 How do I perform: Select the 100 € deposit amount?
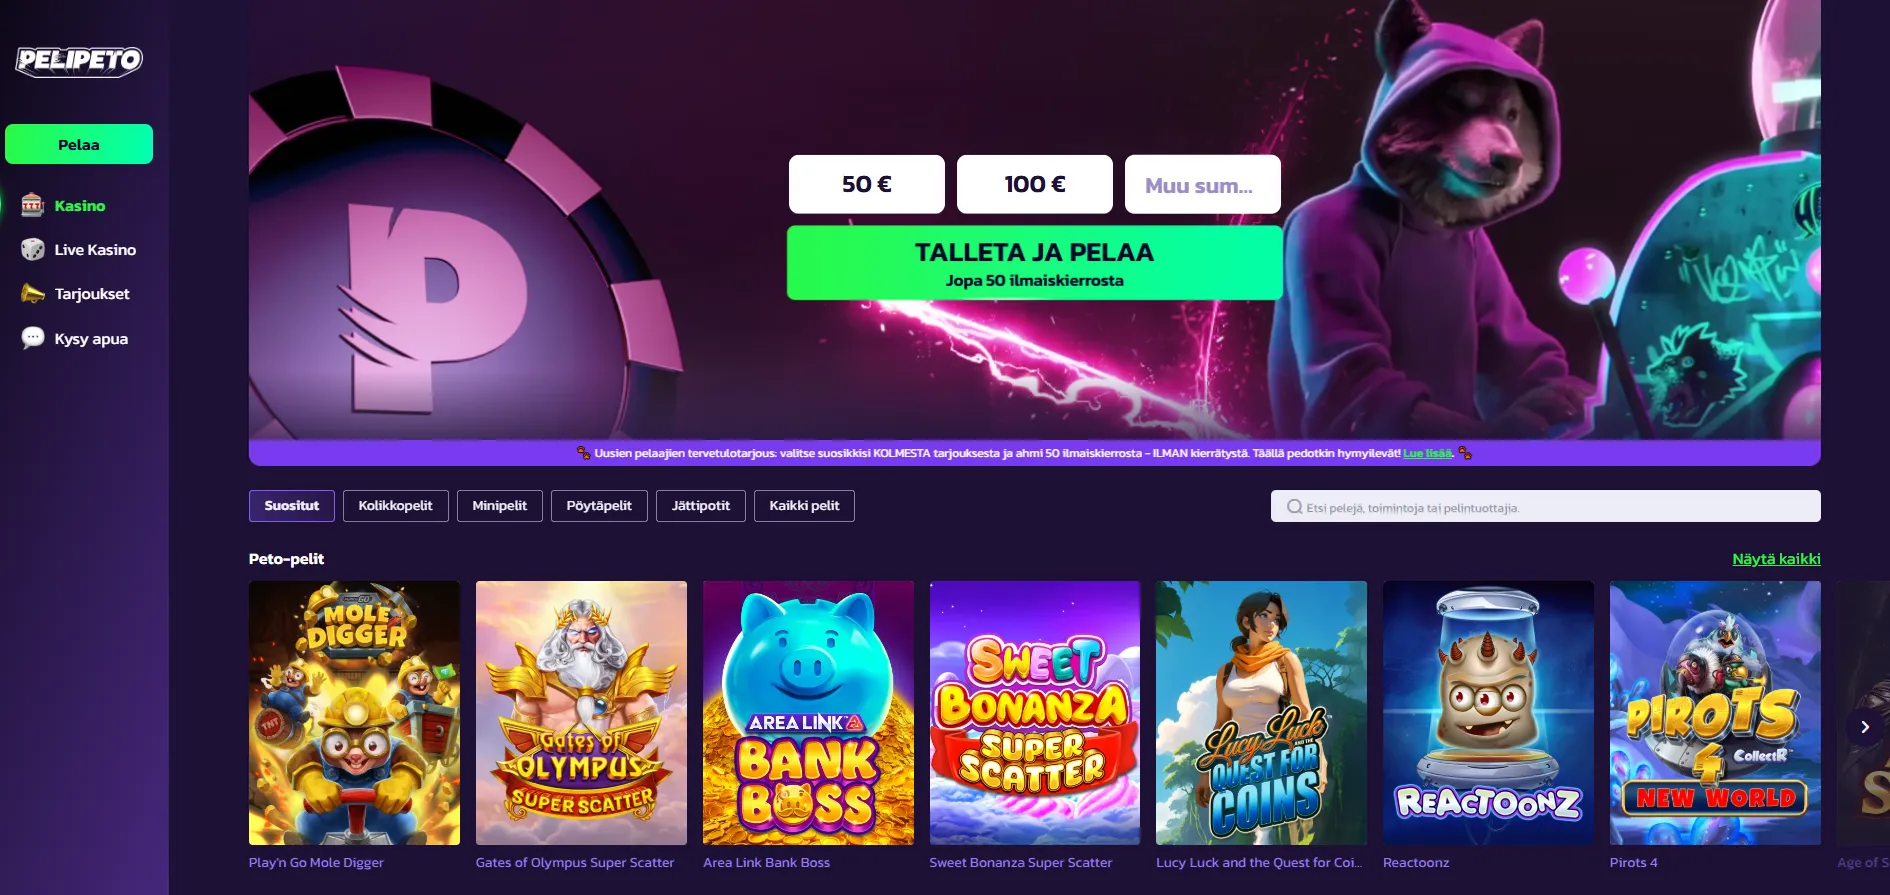pyautogui.click(x=1035, y=184)
